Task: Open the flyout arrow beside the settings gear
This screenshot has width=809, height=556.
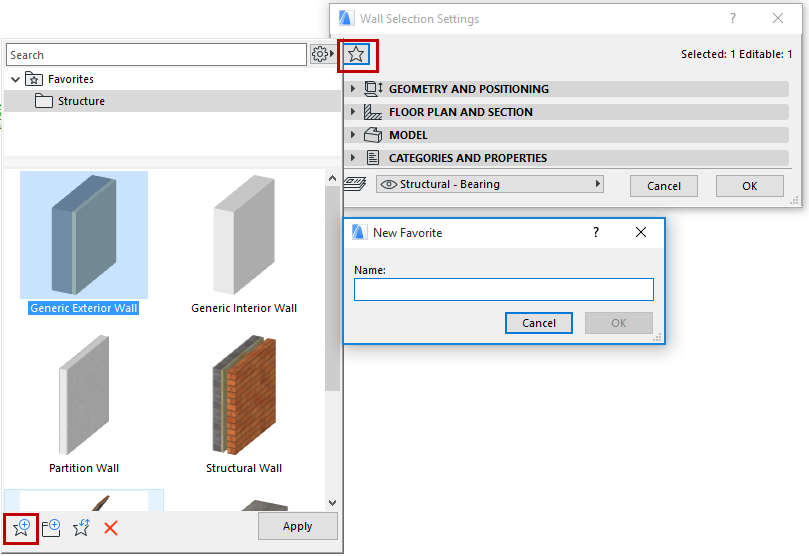Action: click(x=332, y=54)
